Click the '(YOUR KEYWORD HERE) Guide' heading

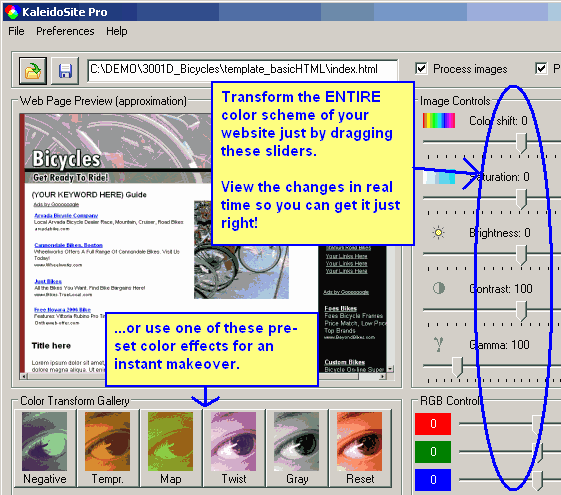(x=89, y=195)
